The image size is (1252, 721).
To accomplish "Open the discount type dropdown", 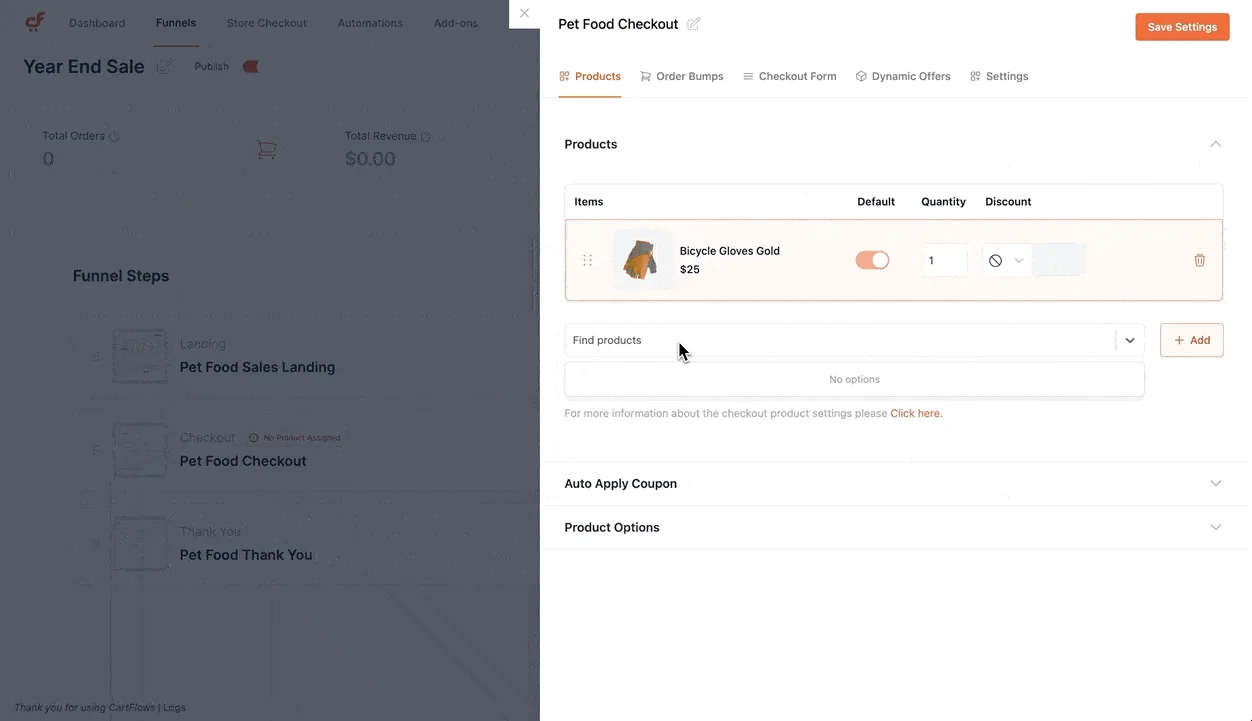I will tap(1006, 260).
